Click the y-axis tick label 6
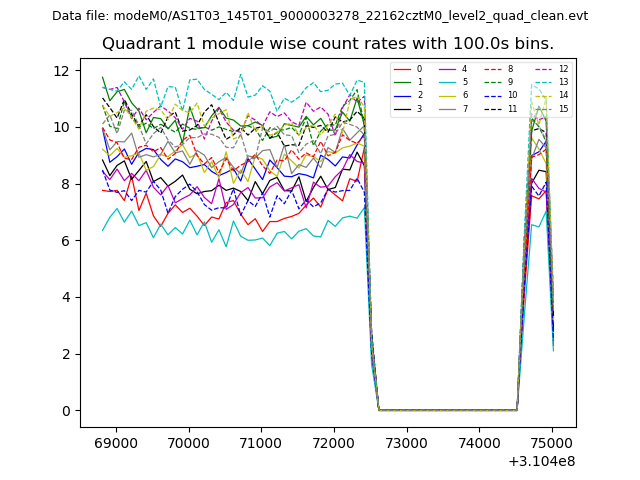 tap(64, 240)
